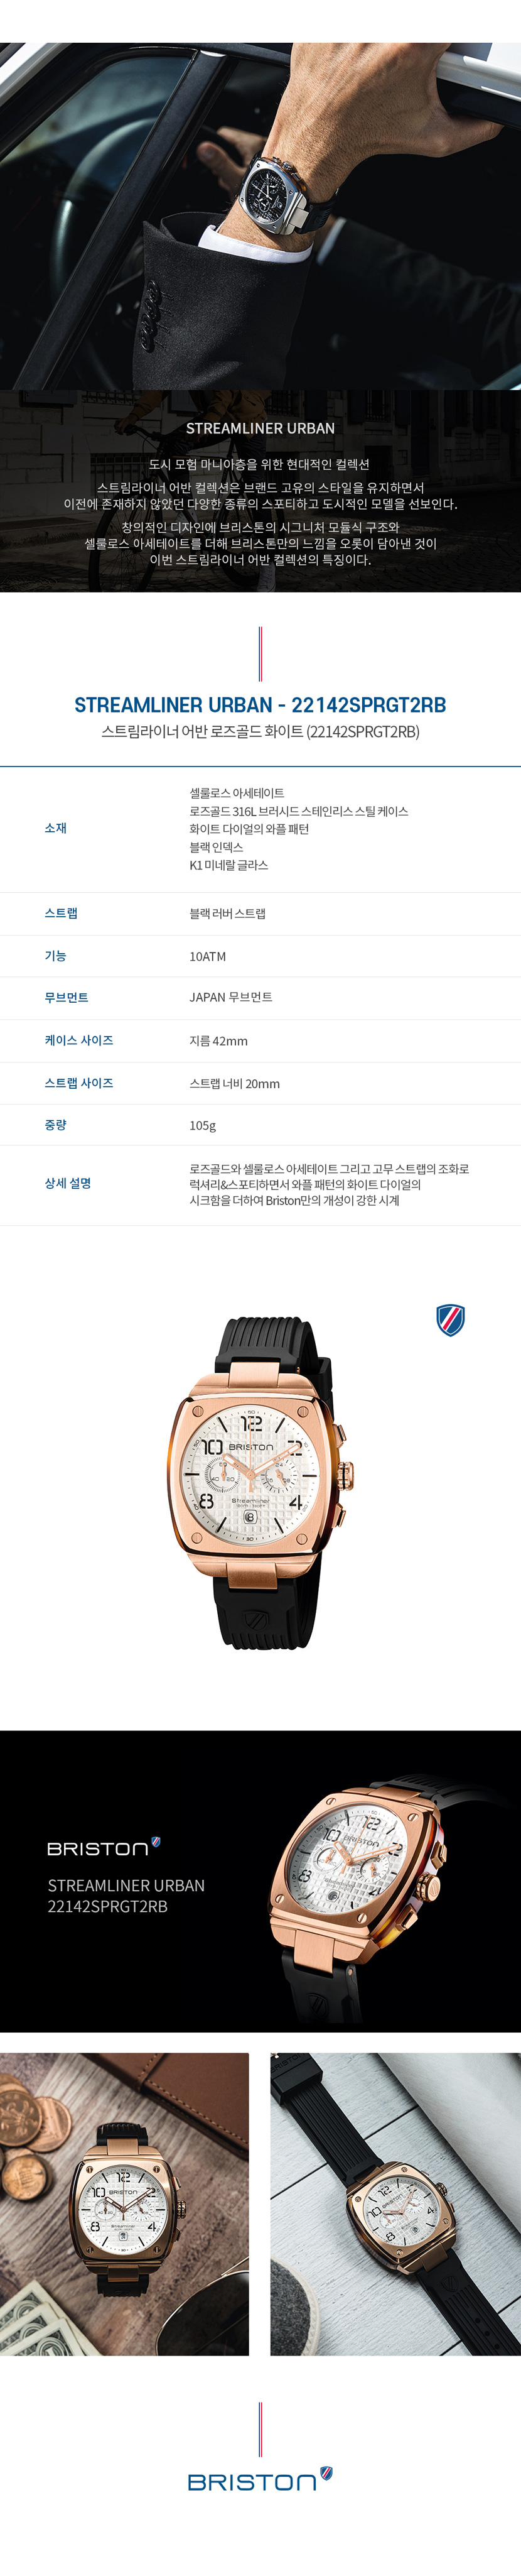The image size is (521, 2576).
Task: Click the 스트랩 사이즈 row label
Action: pyautogui.click(x=79, y=1083)
